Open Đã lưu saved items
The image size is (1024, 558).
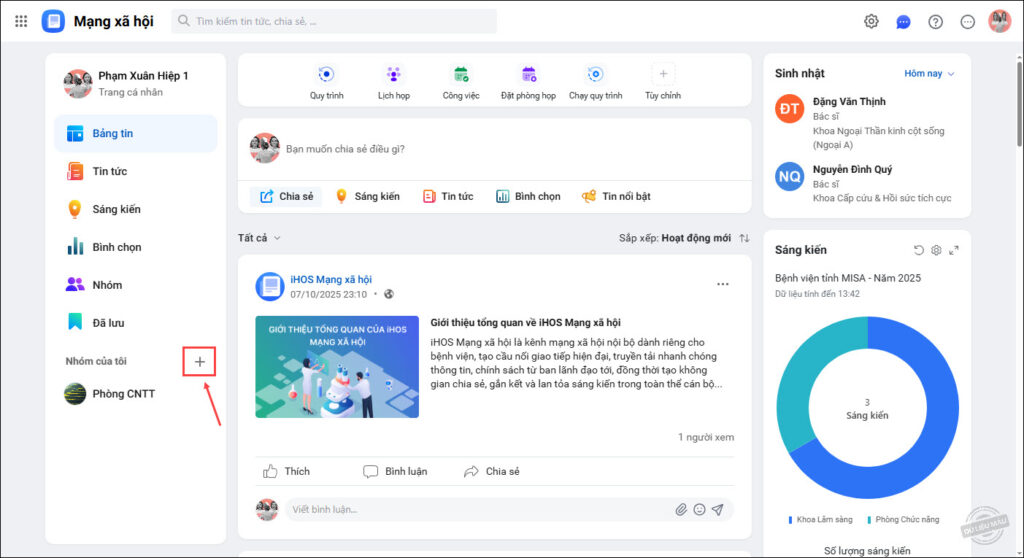136,323
